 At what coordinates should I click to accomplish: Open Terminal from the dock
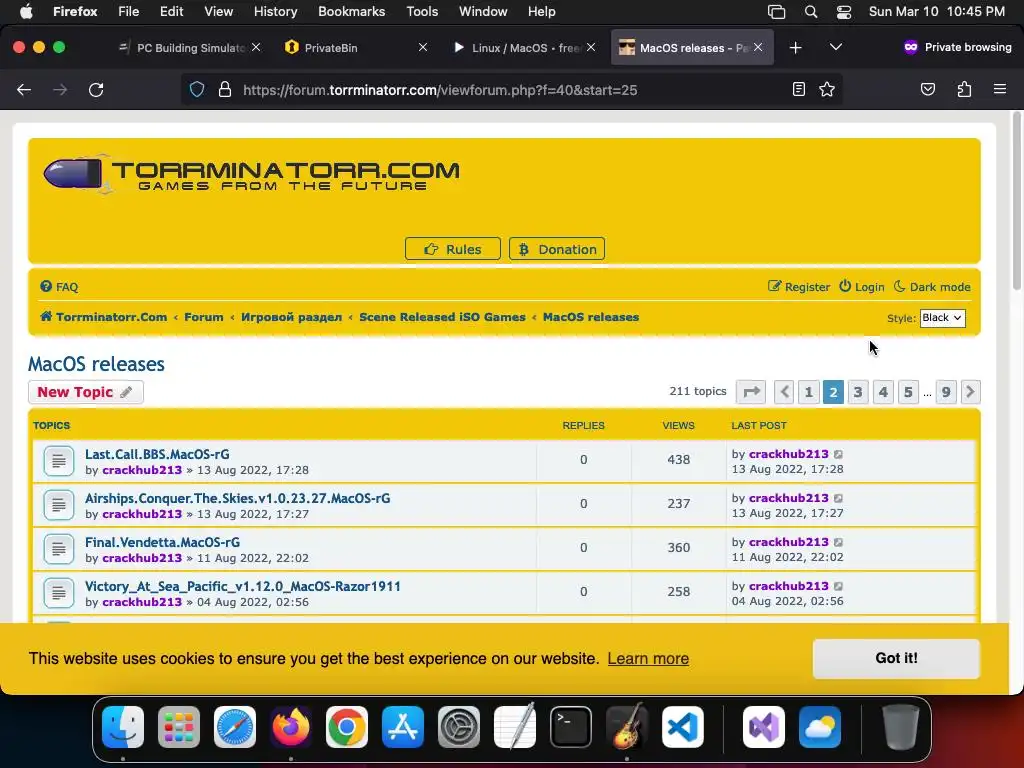coord(571,727)
